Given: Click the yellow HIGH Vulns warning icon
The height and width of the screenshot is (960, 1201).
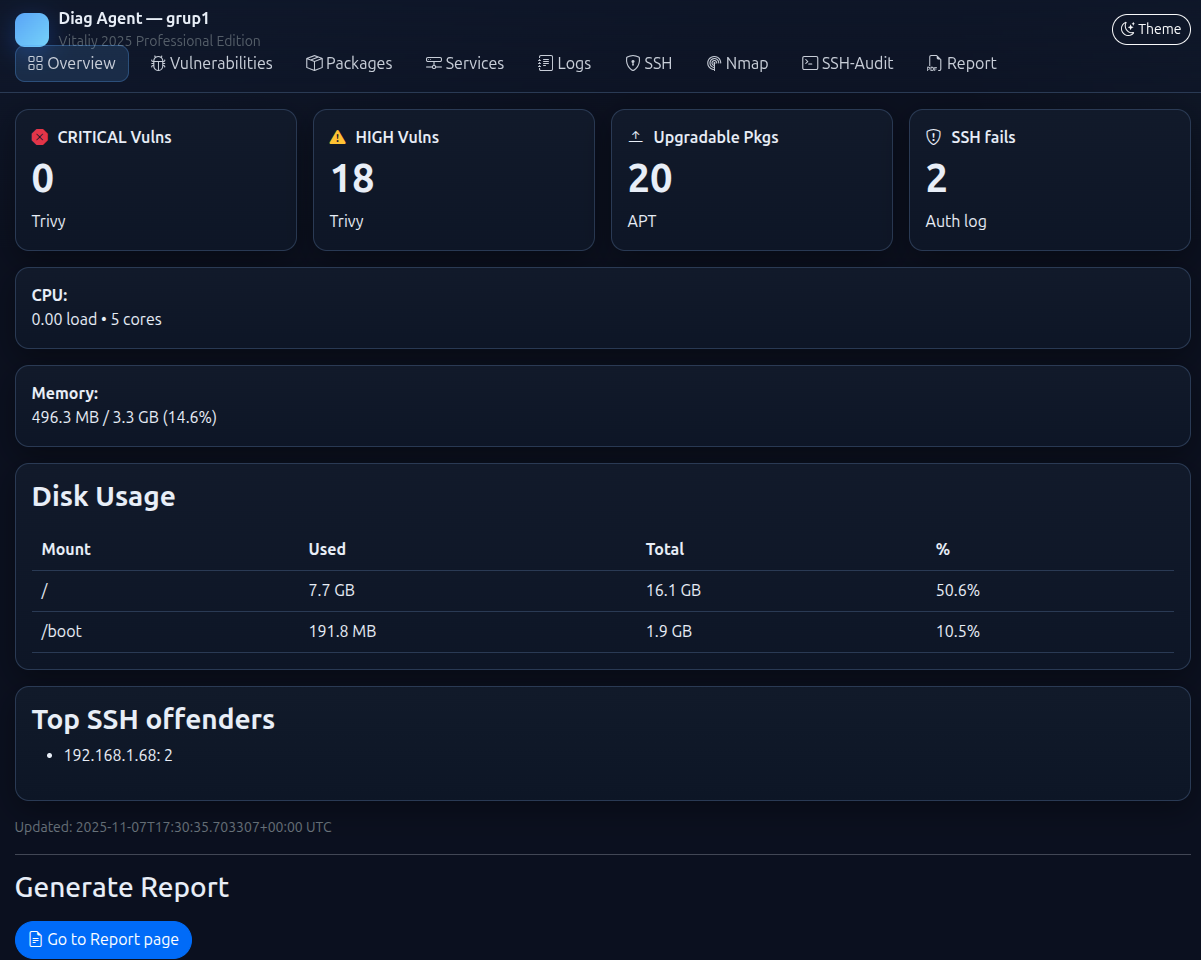Looking at the screenshot, I should point(338,137).
